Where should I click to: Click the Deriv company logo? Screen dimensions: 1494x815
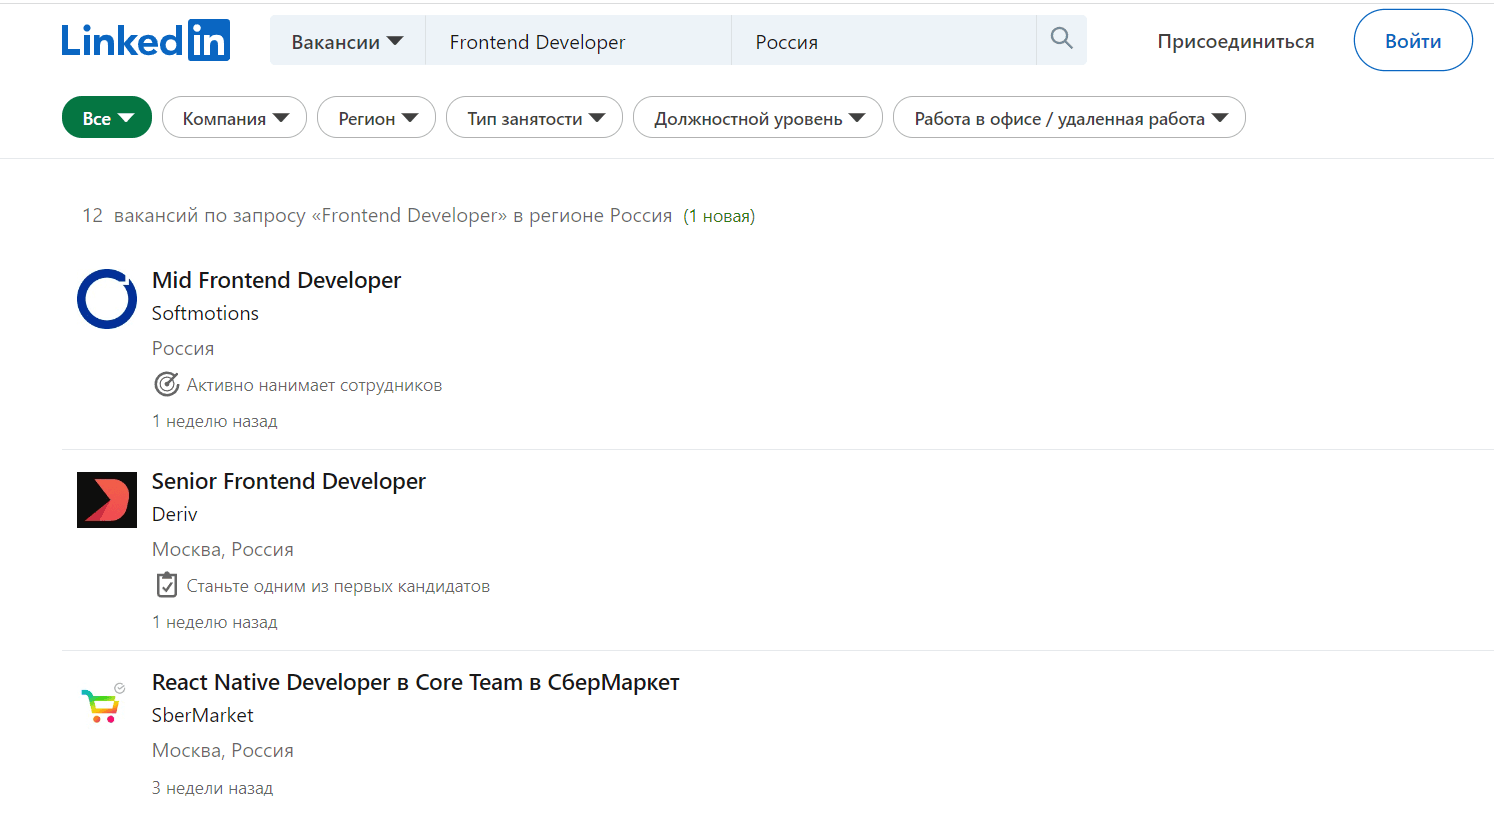click(107, 500)
